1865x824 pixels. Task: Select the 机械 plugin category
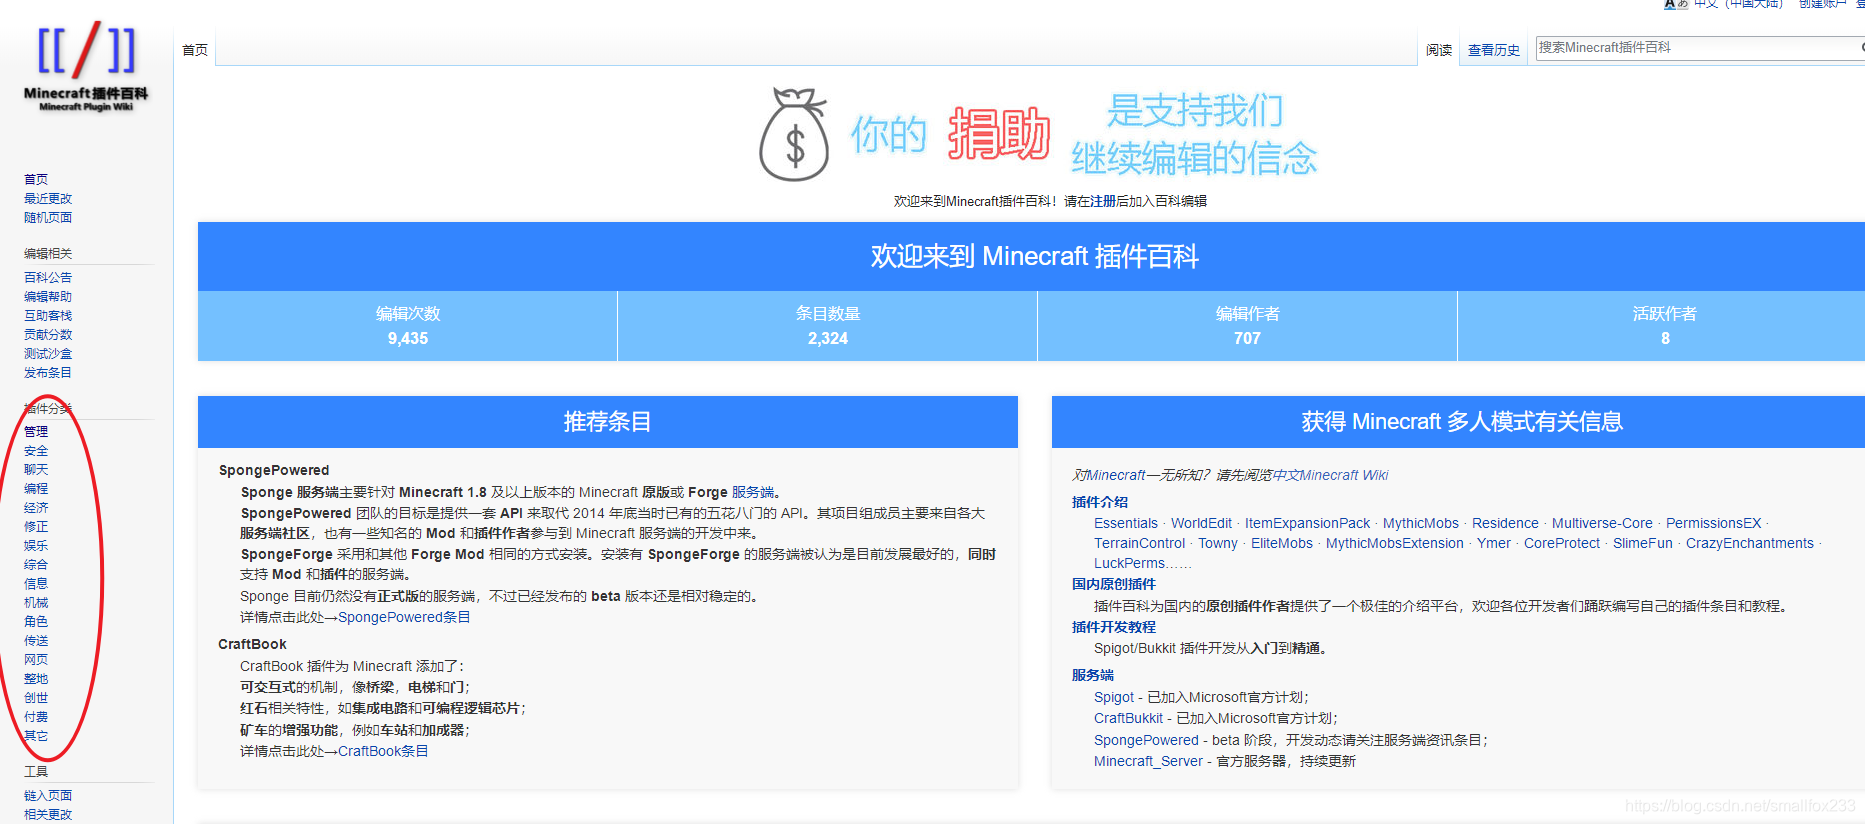[x=36, y=602]
